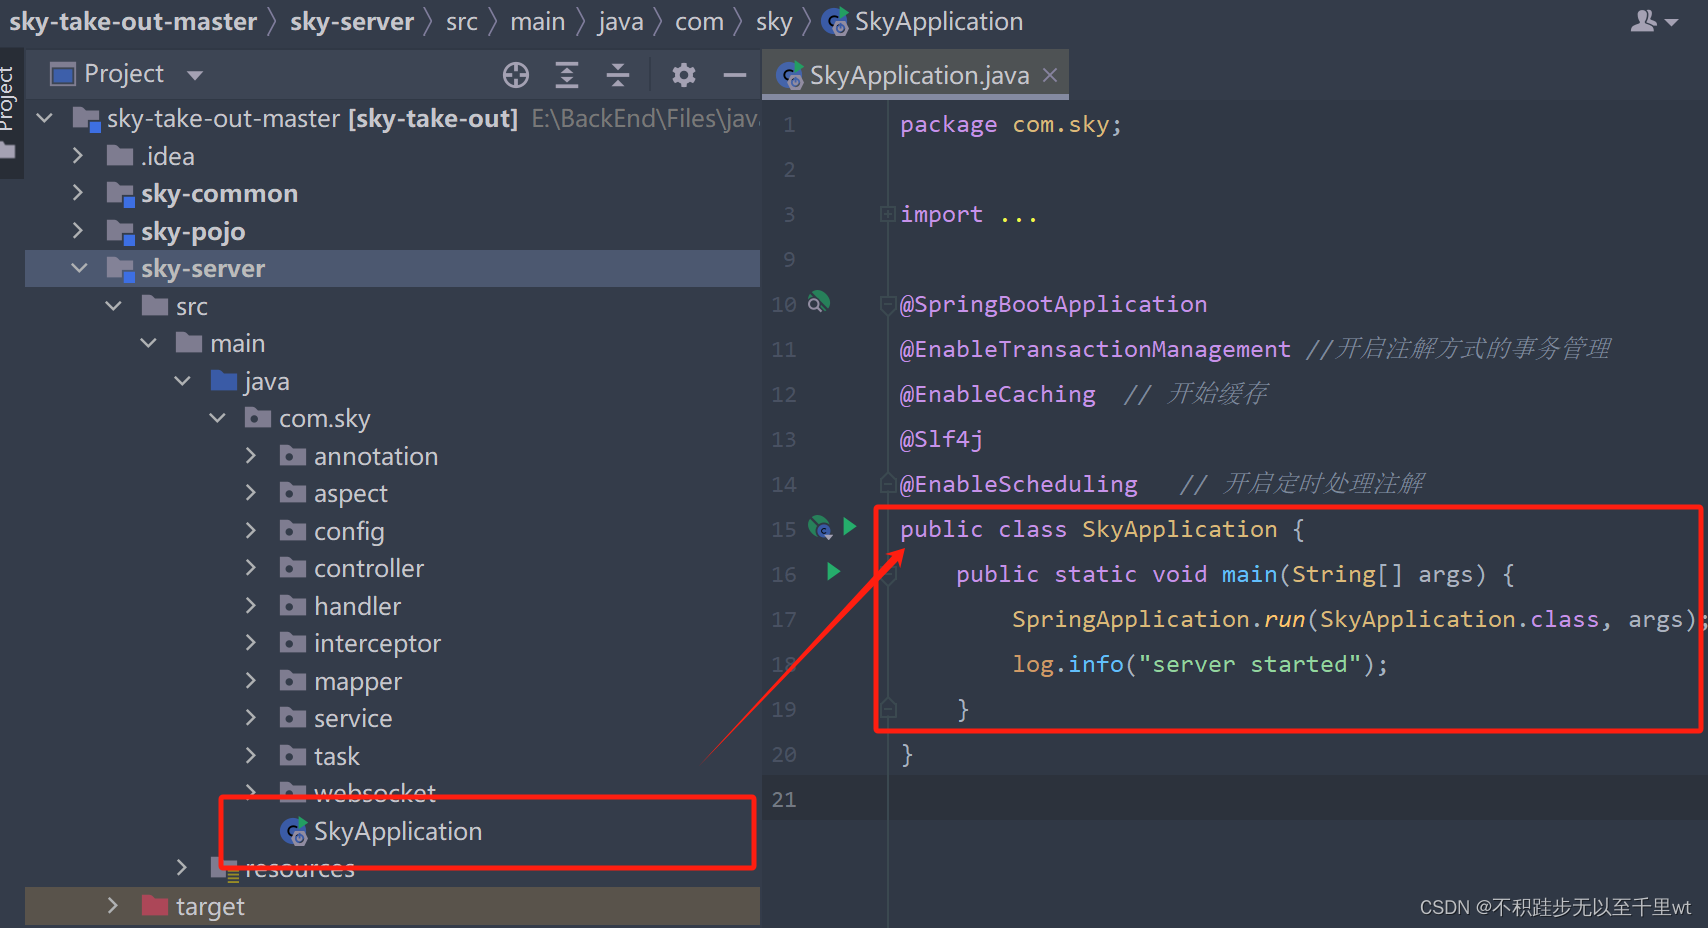Screen dimensions: 1708x928
Task: Open the Project view dropdown
Action: (x=195, y=75)
